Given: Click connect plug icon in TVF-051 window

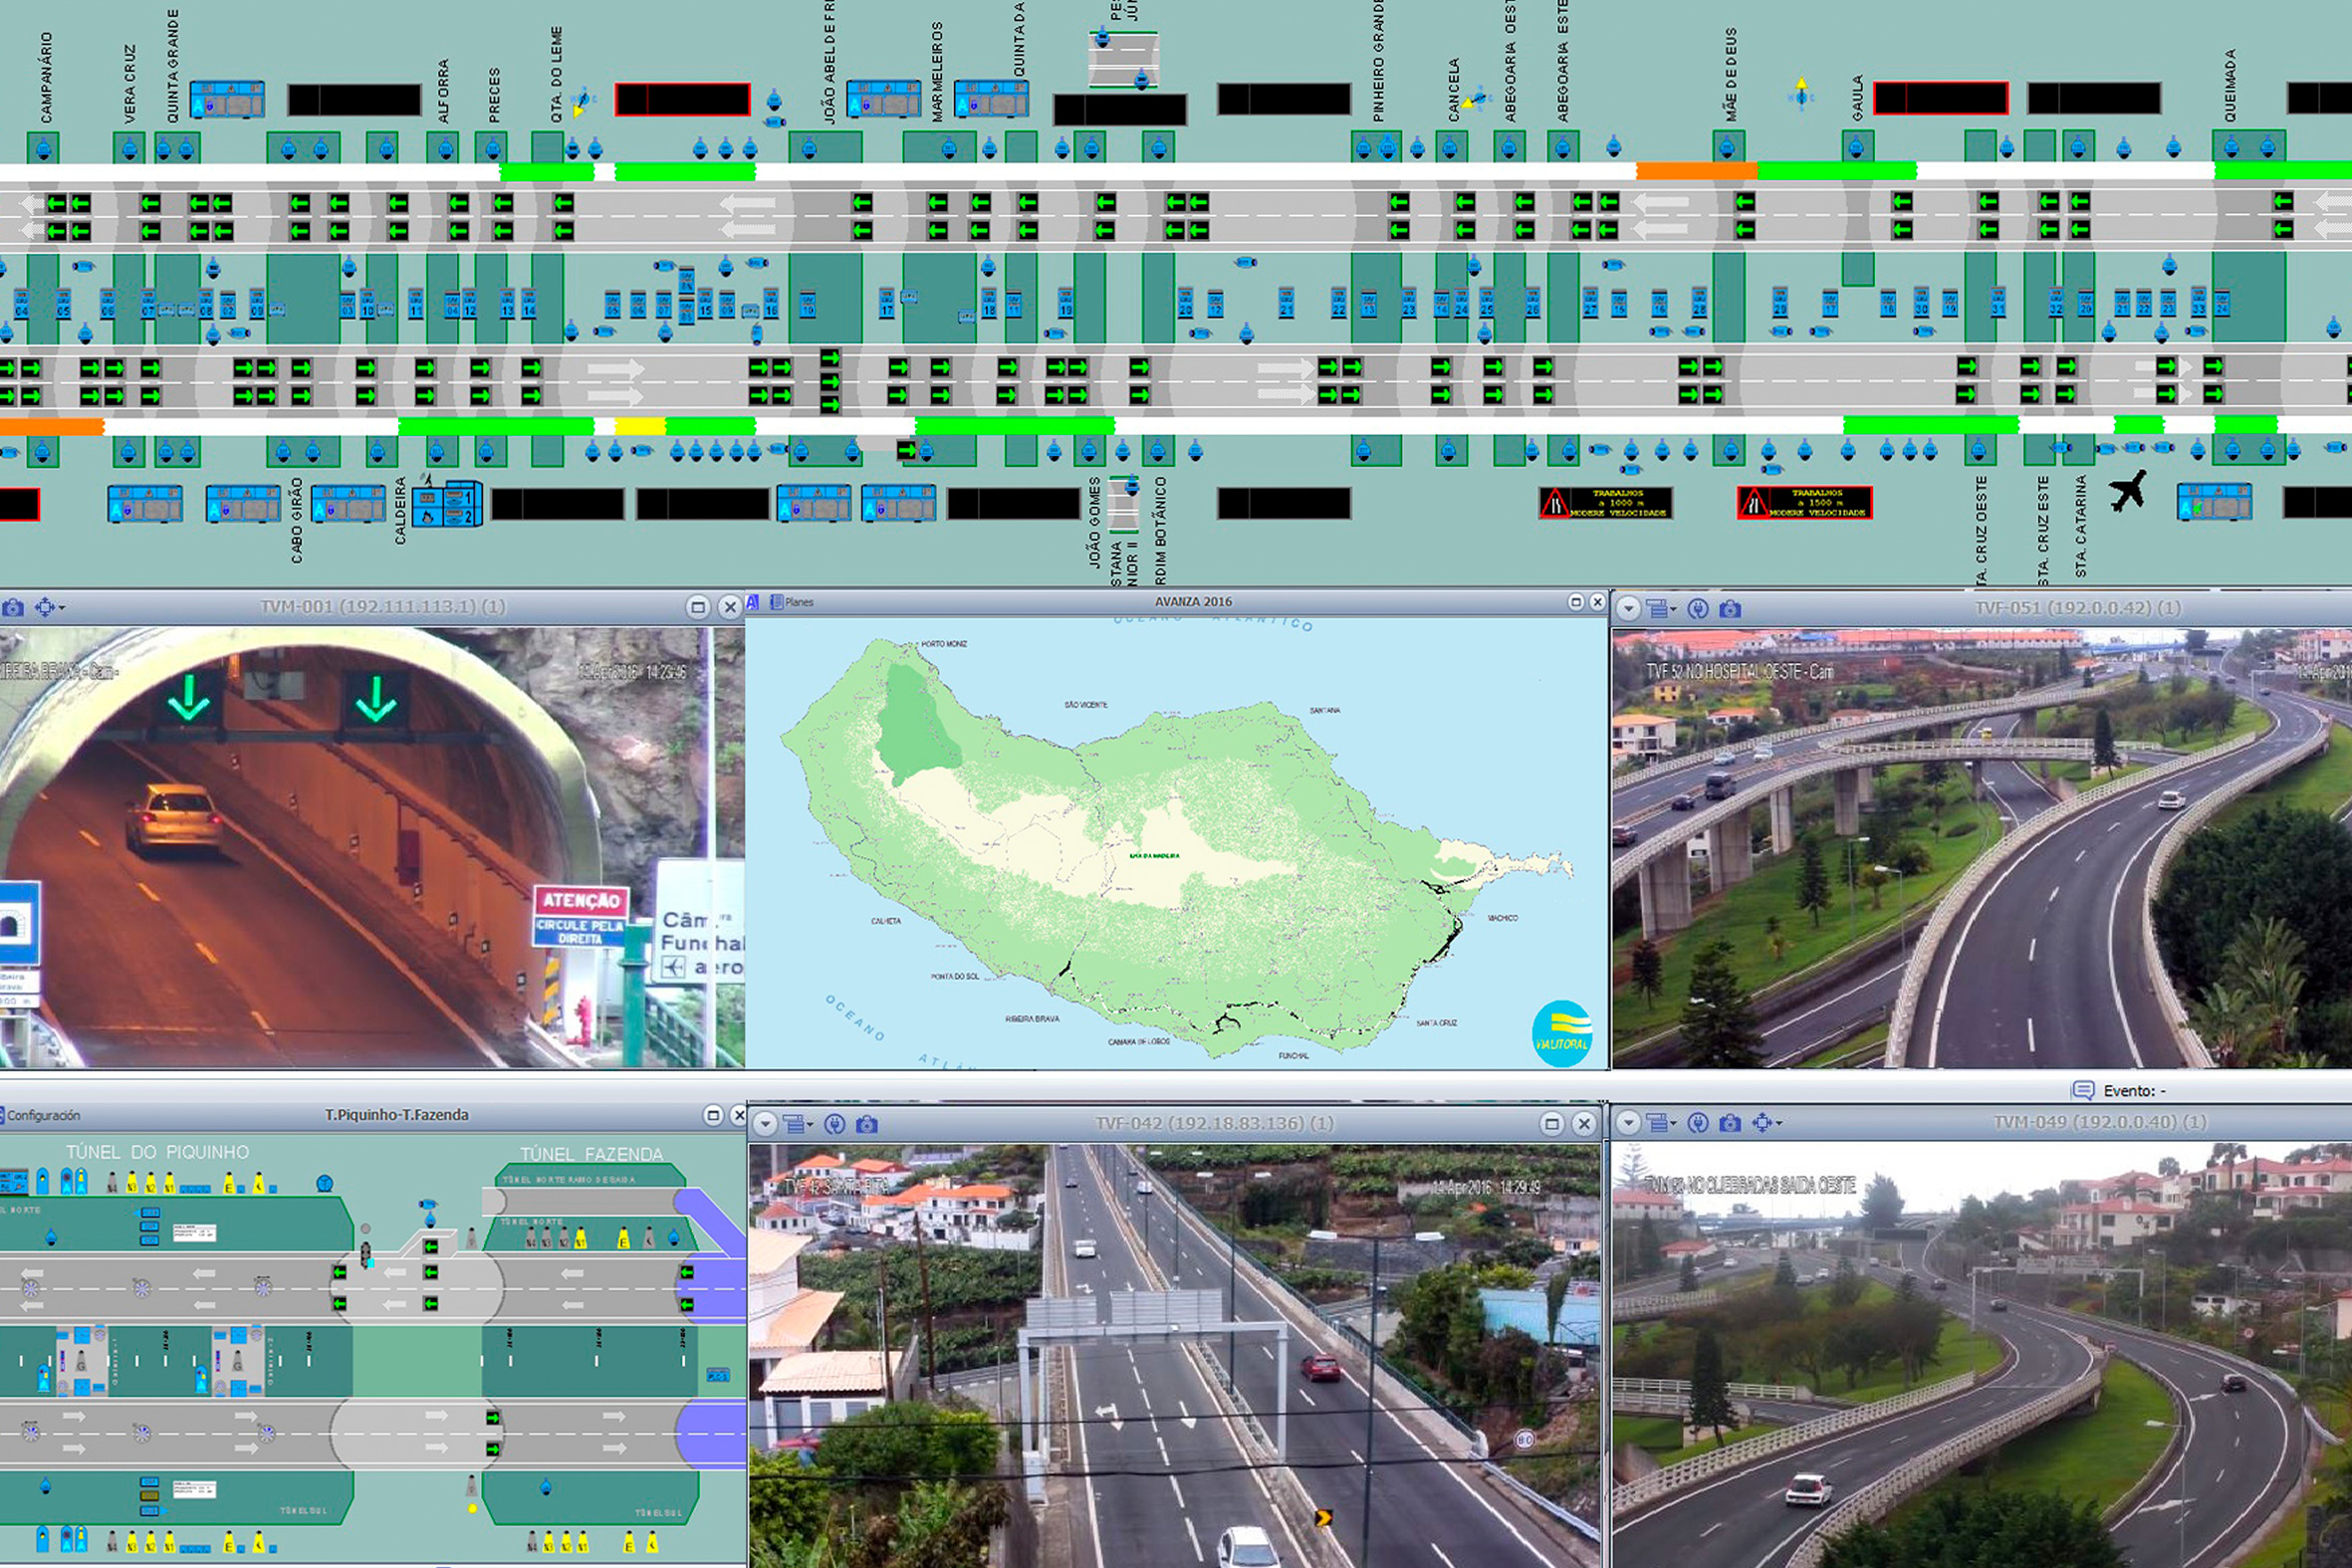Looking at the screenshot, I should coord(1697,608).
